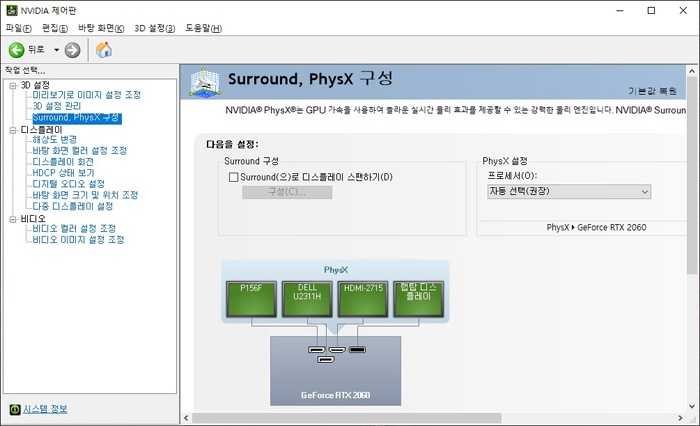
Task: Click the Surround PhysX header illustration icon
Action: [x=205, y=82]
